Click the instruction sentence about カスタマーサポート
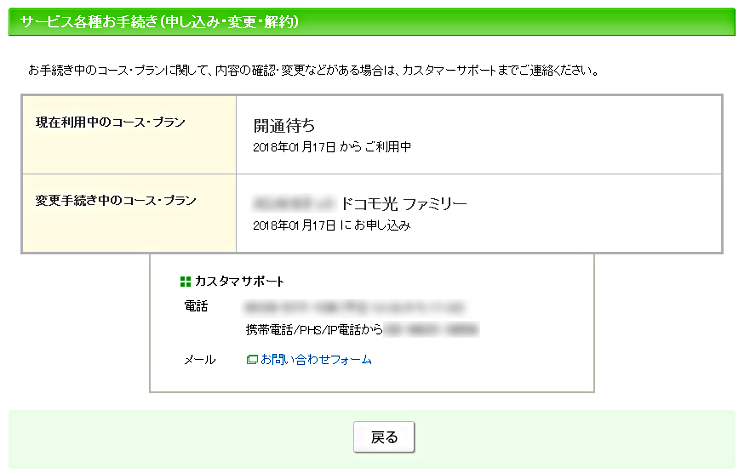 coord(314,71)
